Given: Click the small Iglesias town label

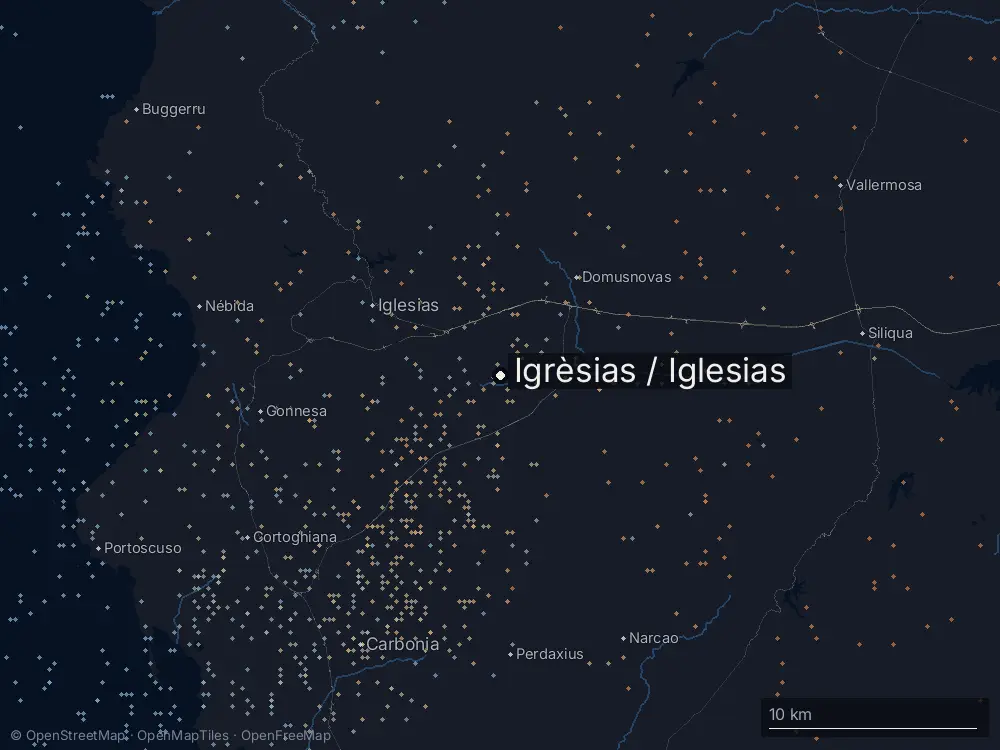Looking at the screenshot, I should pos(408,305).
